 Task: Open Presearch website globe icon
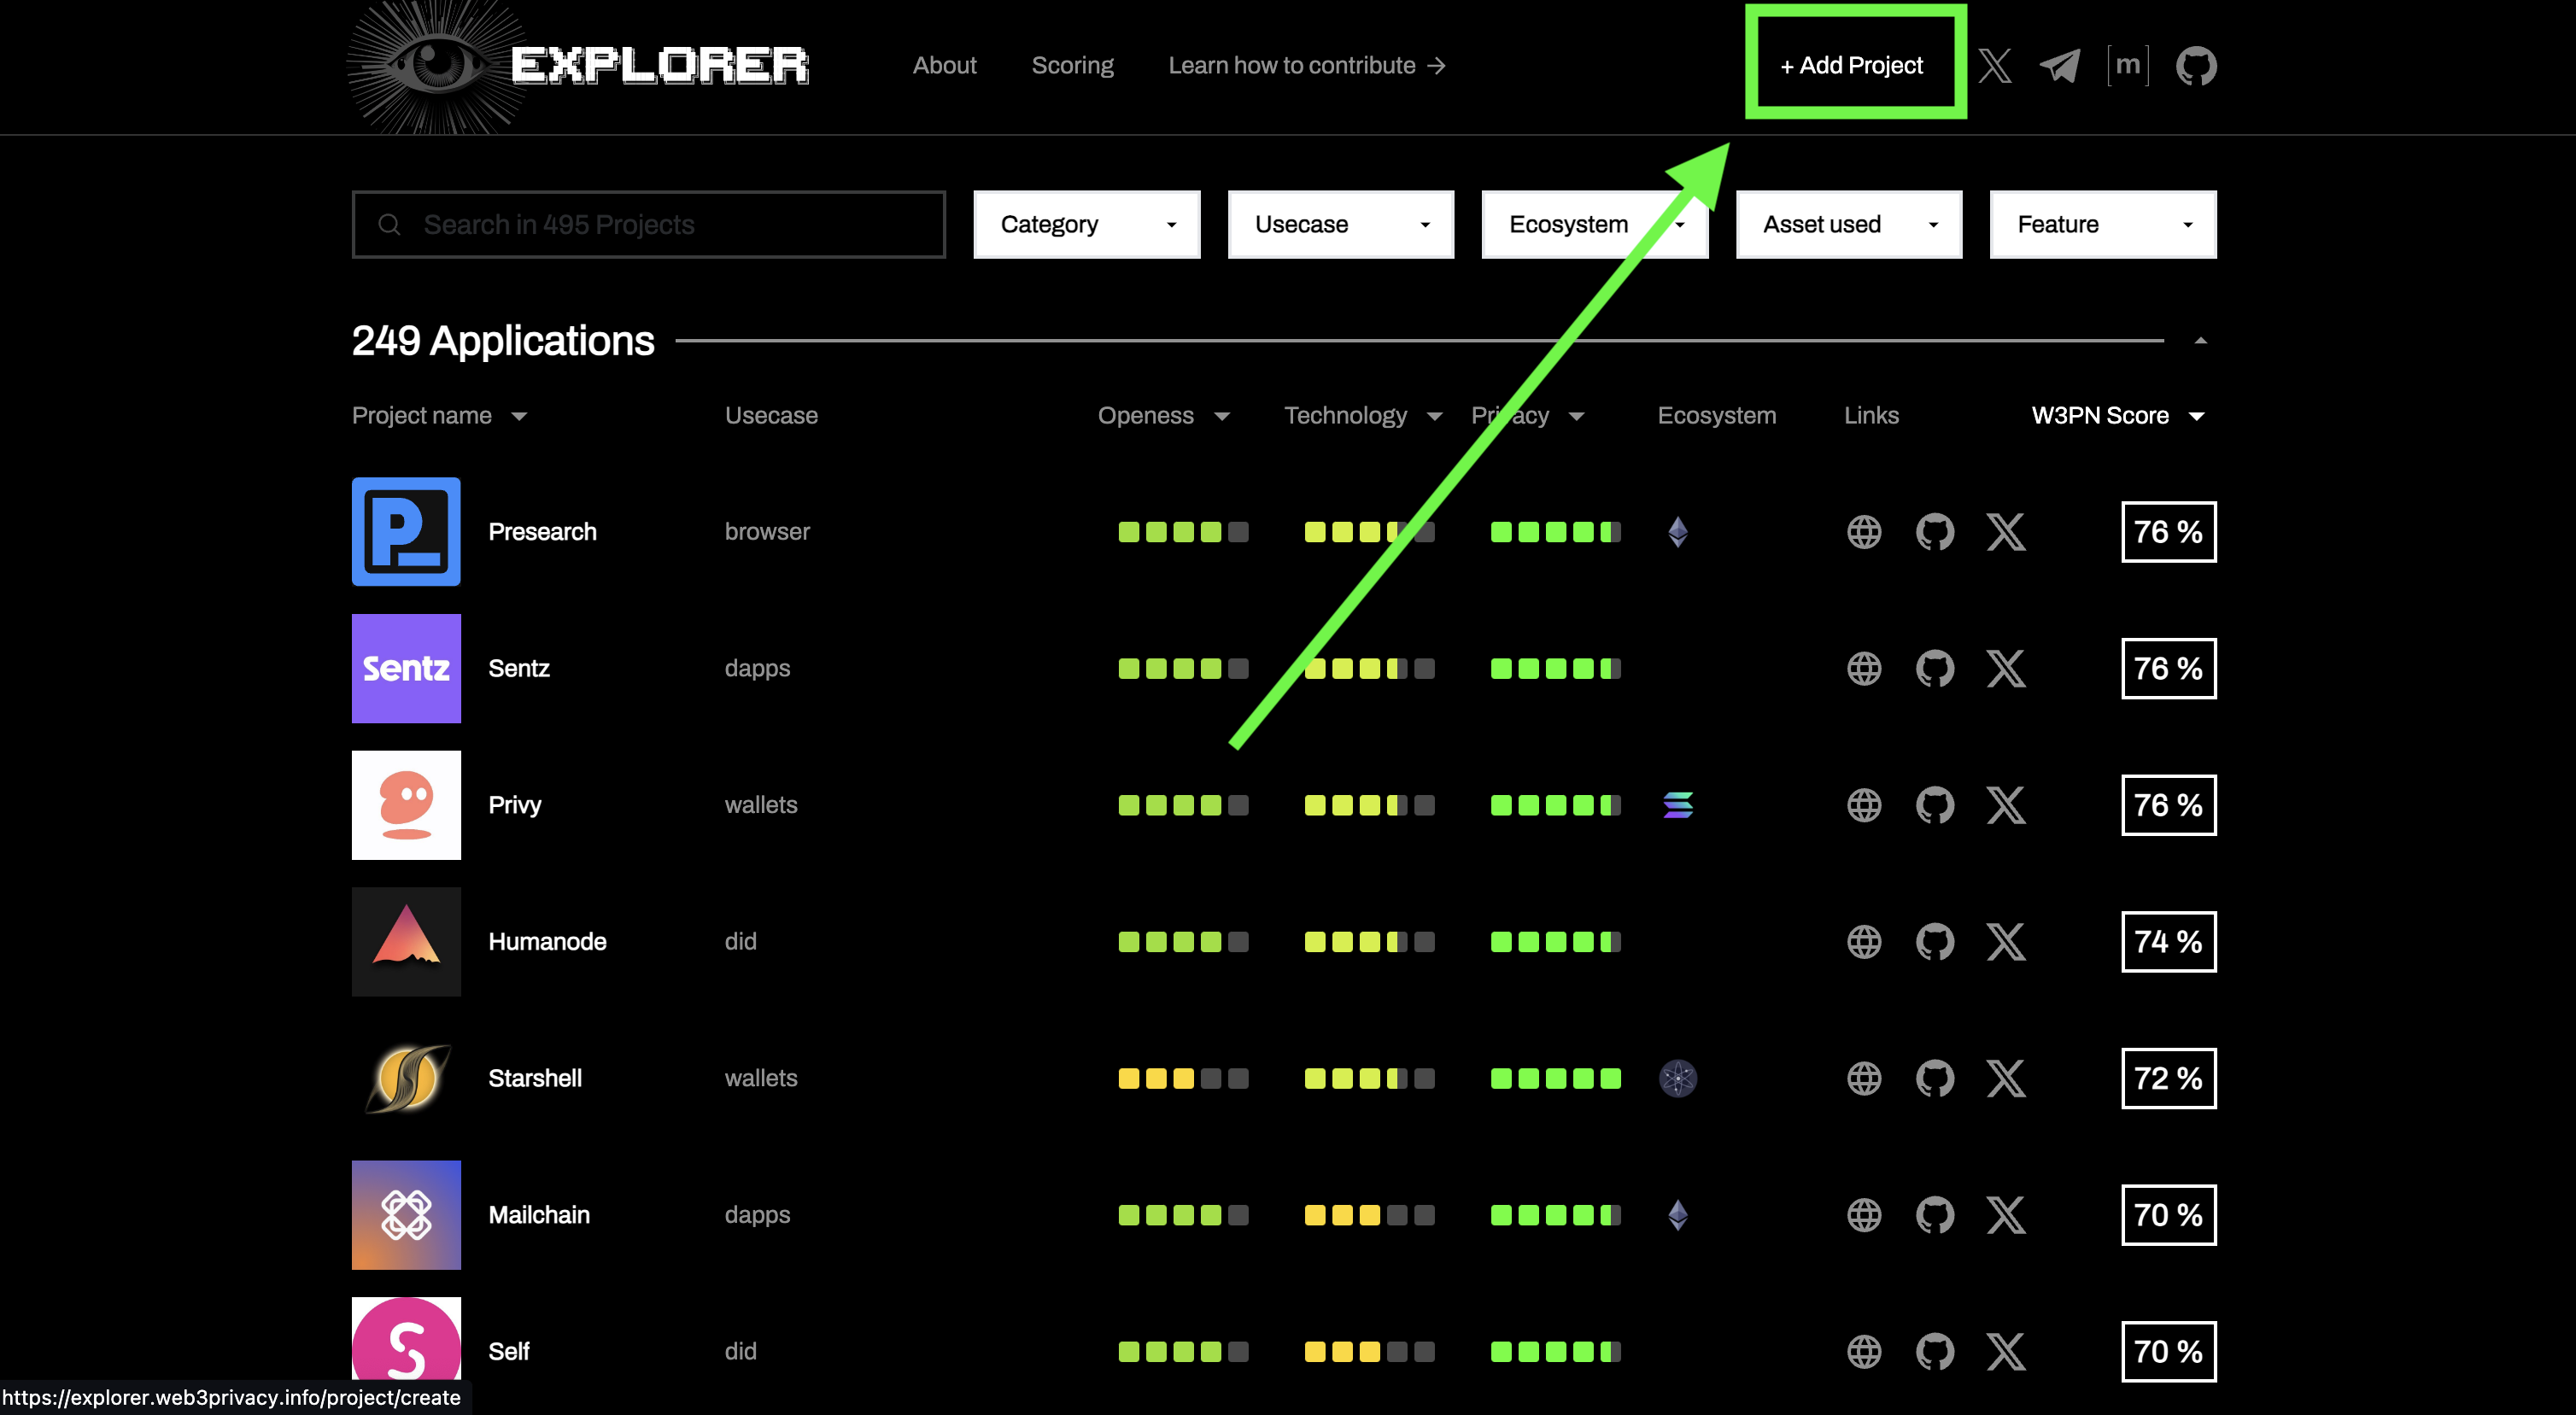1864,532
